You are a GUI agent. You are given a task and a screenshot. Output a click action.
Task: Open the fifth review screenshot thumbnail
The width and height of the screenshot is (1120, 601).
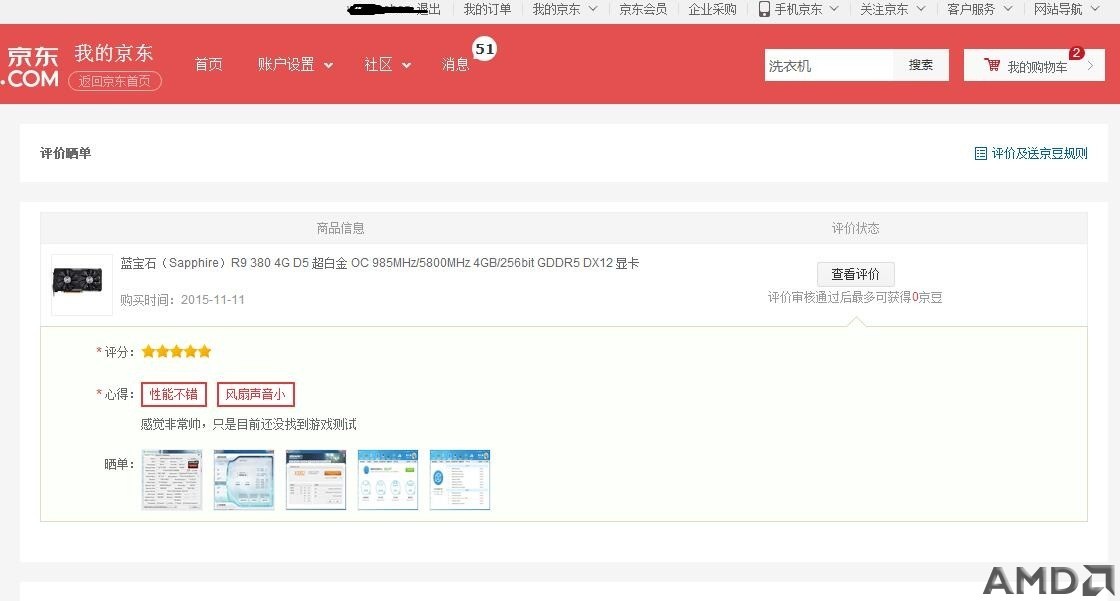[x=460, y=480]
